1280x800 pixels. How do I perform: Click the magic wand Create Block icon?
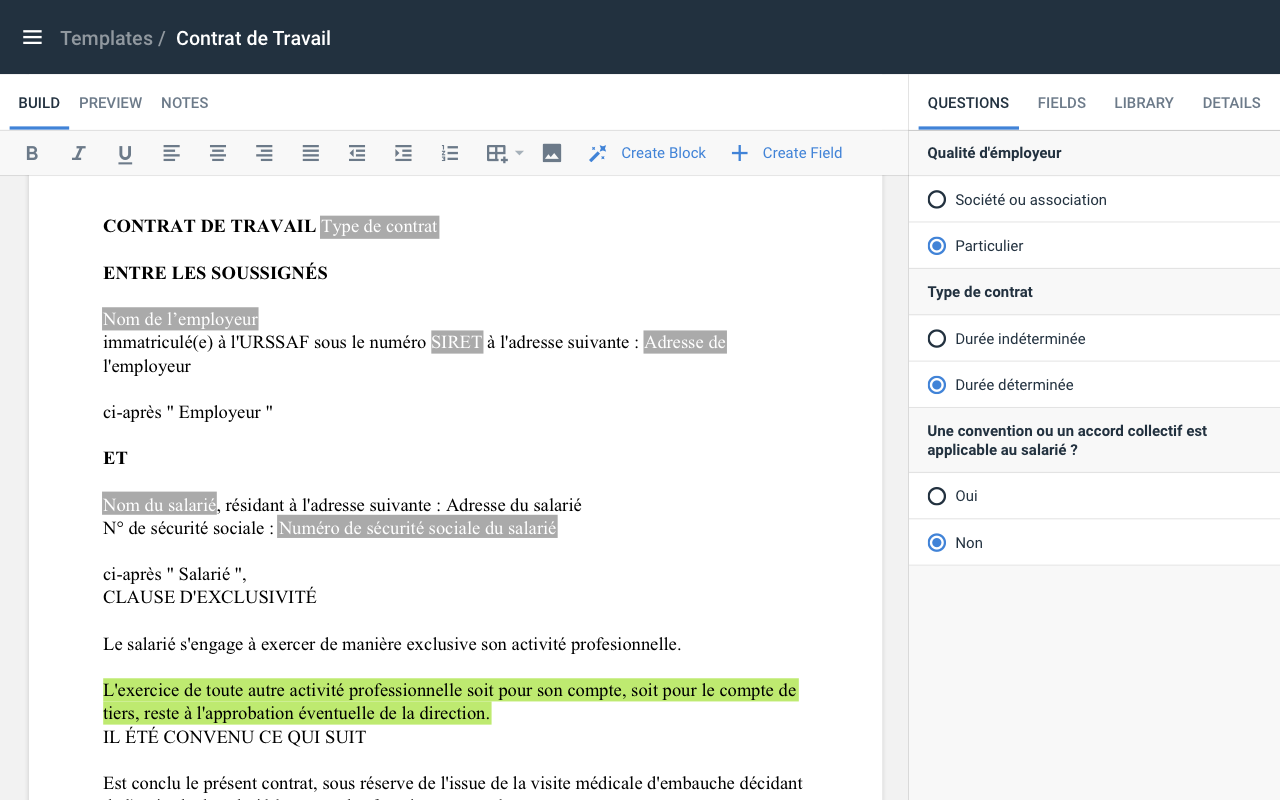pyautogui.click(x=598, y=153)
